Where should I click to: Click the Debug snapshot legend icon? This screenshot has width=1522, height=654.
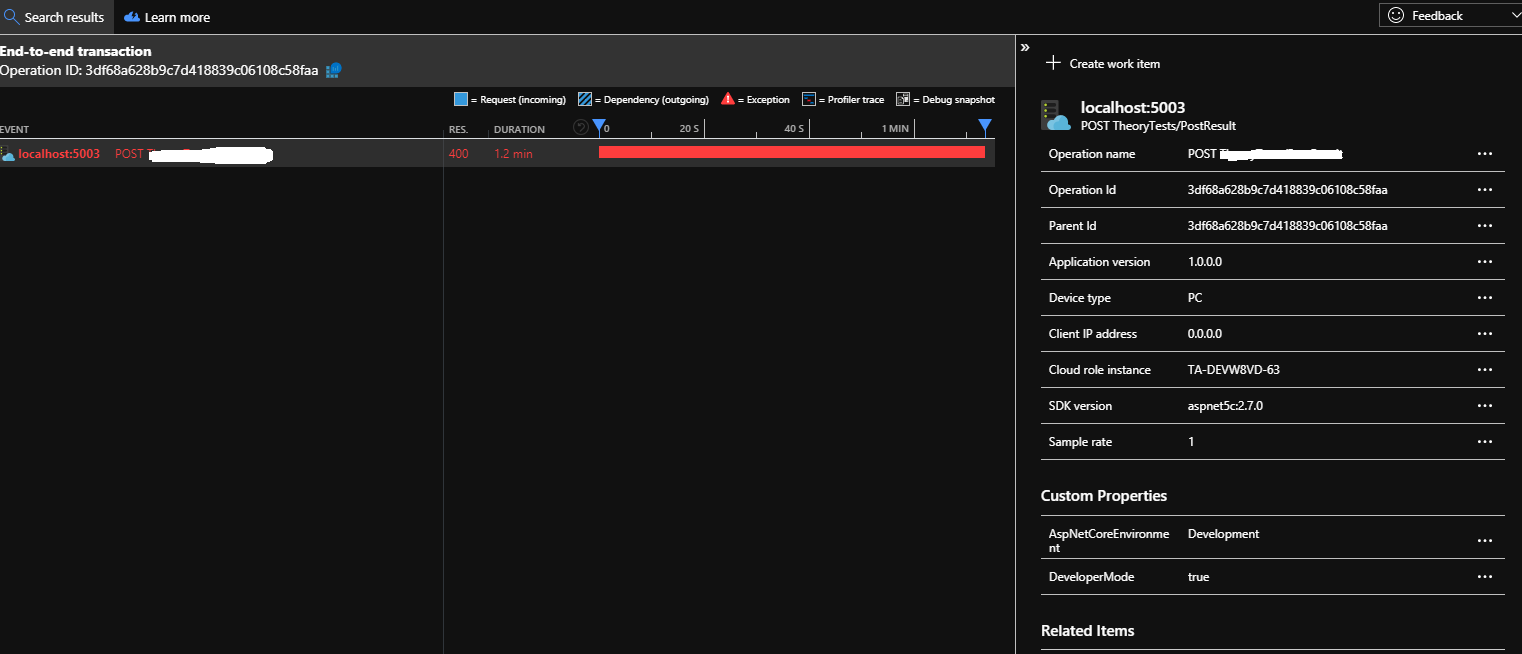click(x=901, y=99)
